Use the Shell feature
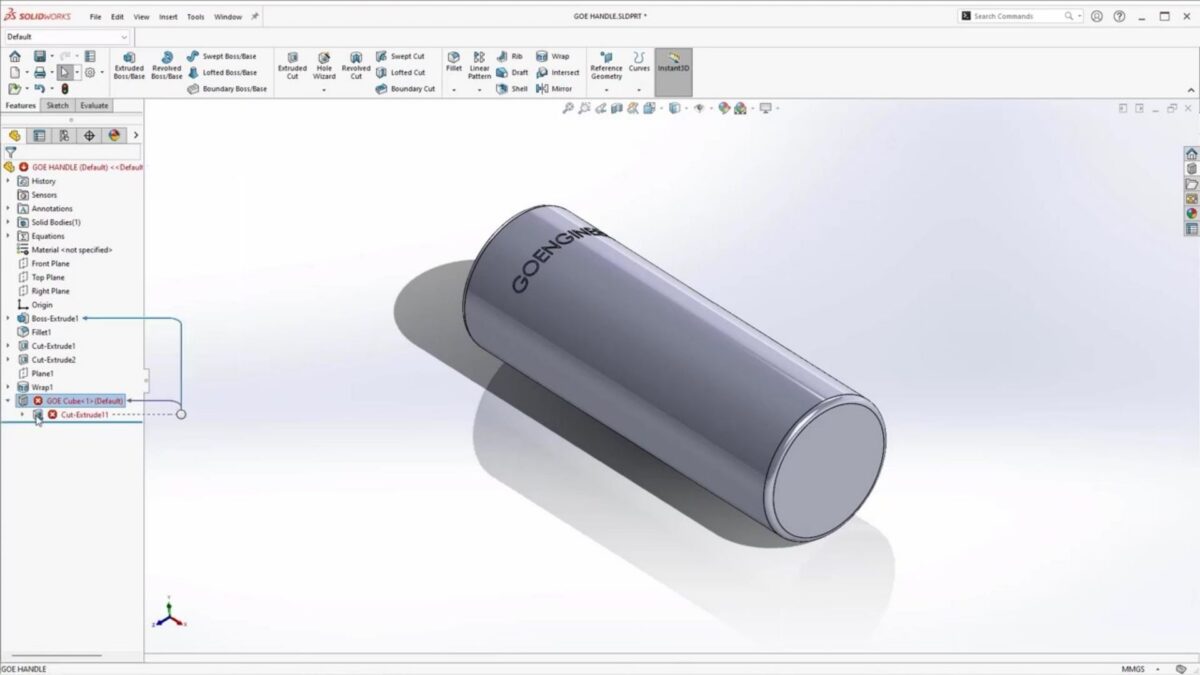The image size is (1200, 675). pos(512,89)
